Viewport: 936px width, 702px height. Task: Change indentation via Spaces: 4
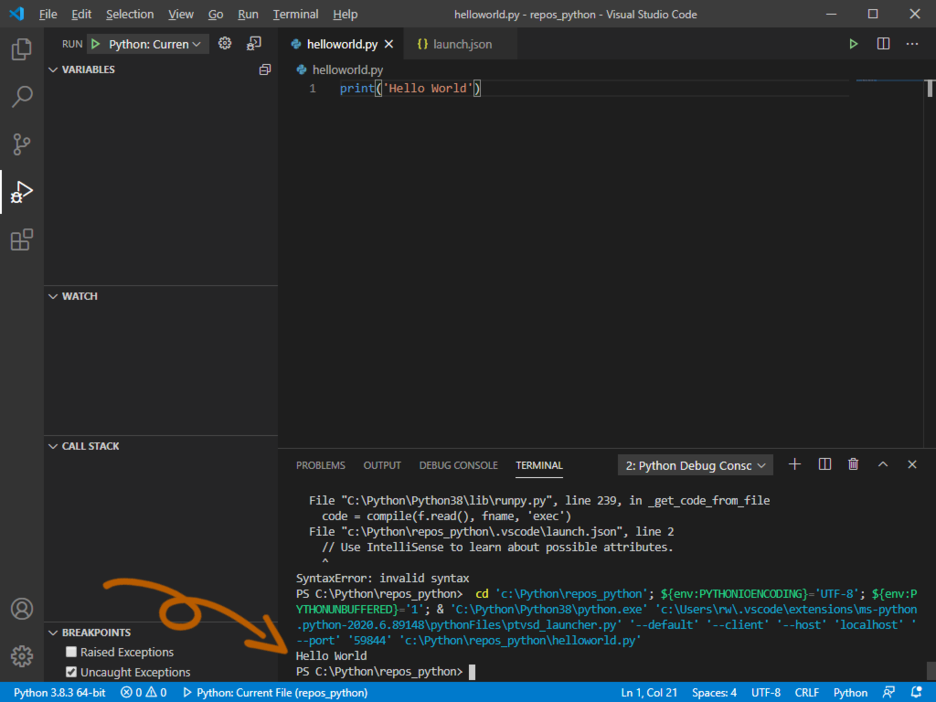714,692
